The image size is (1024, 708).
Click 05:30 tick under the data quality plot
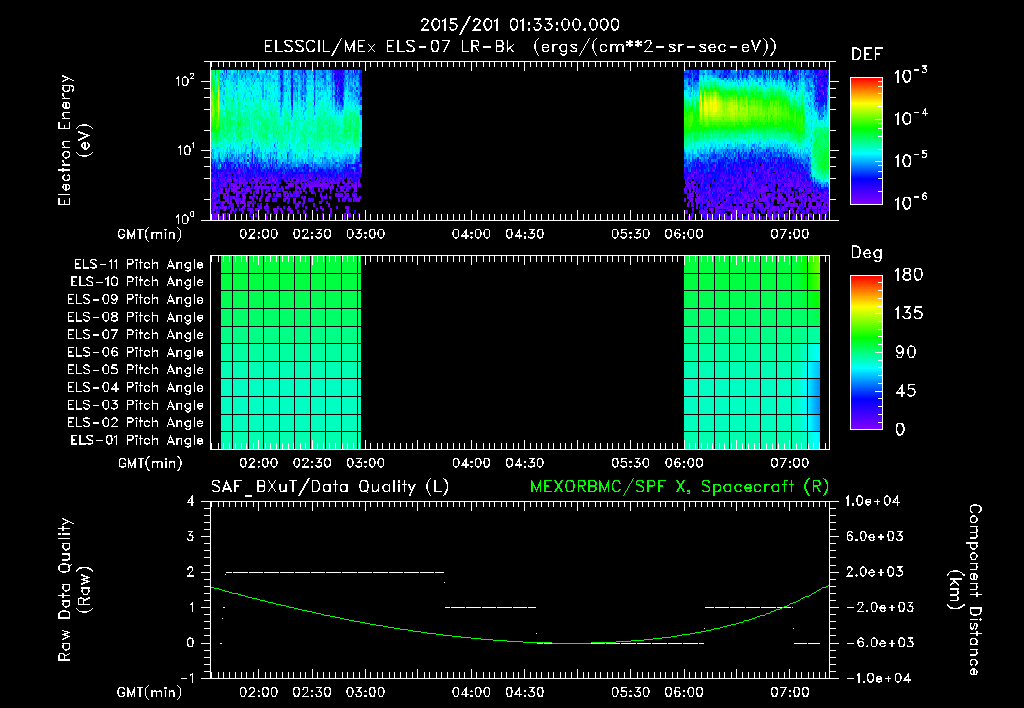(630, 692)
